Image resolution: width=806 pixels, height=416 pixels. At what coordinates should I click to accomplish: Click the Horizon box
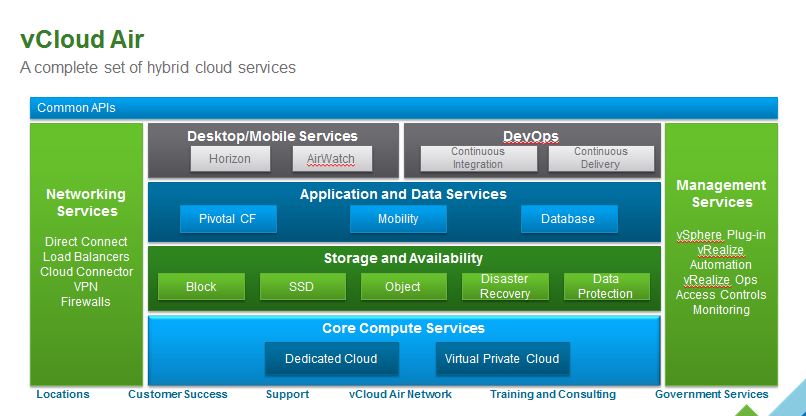pyautogui.click(x=230, y=159)
